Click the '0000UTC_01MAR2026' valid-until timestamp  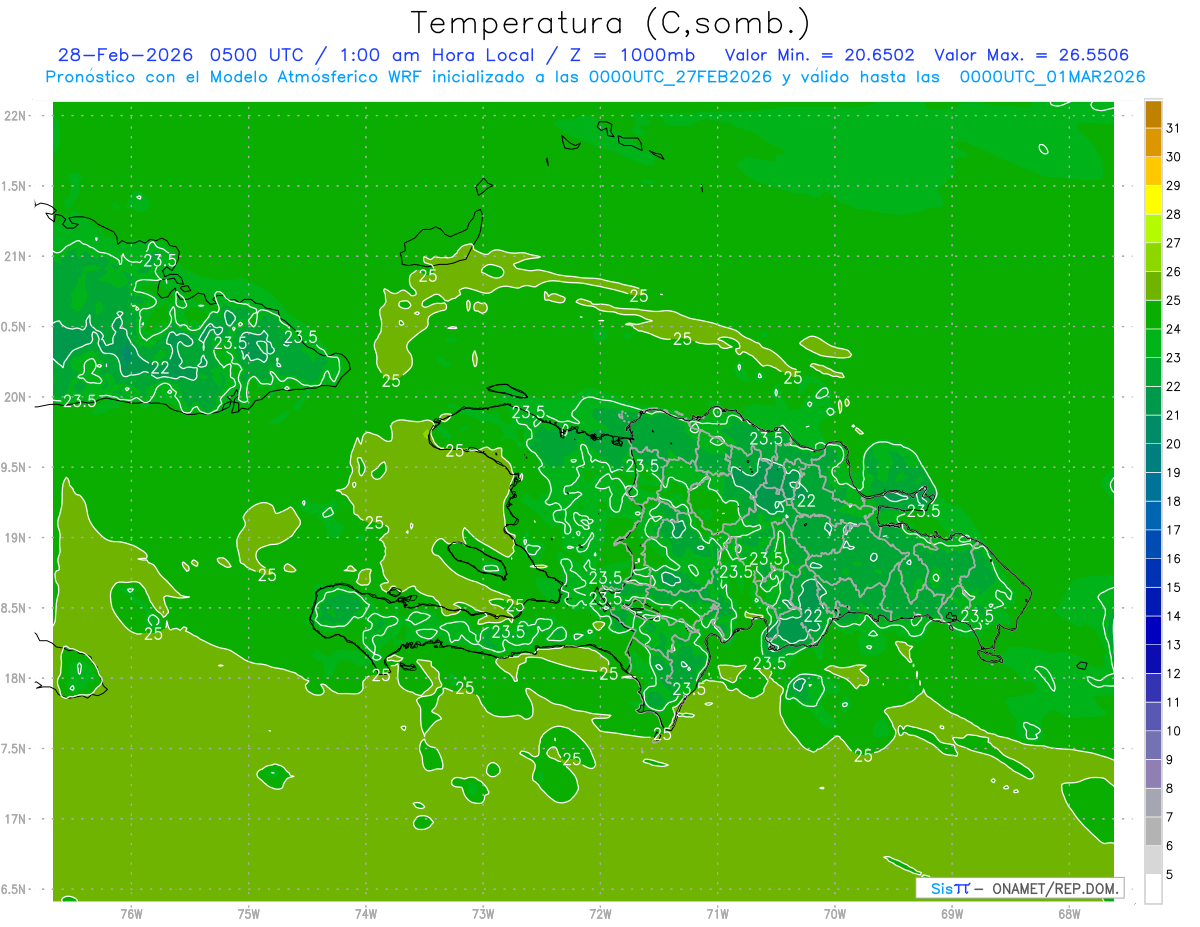(x=1052, y=77)
